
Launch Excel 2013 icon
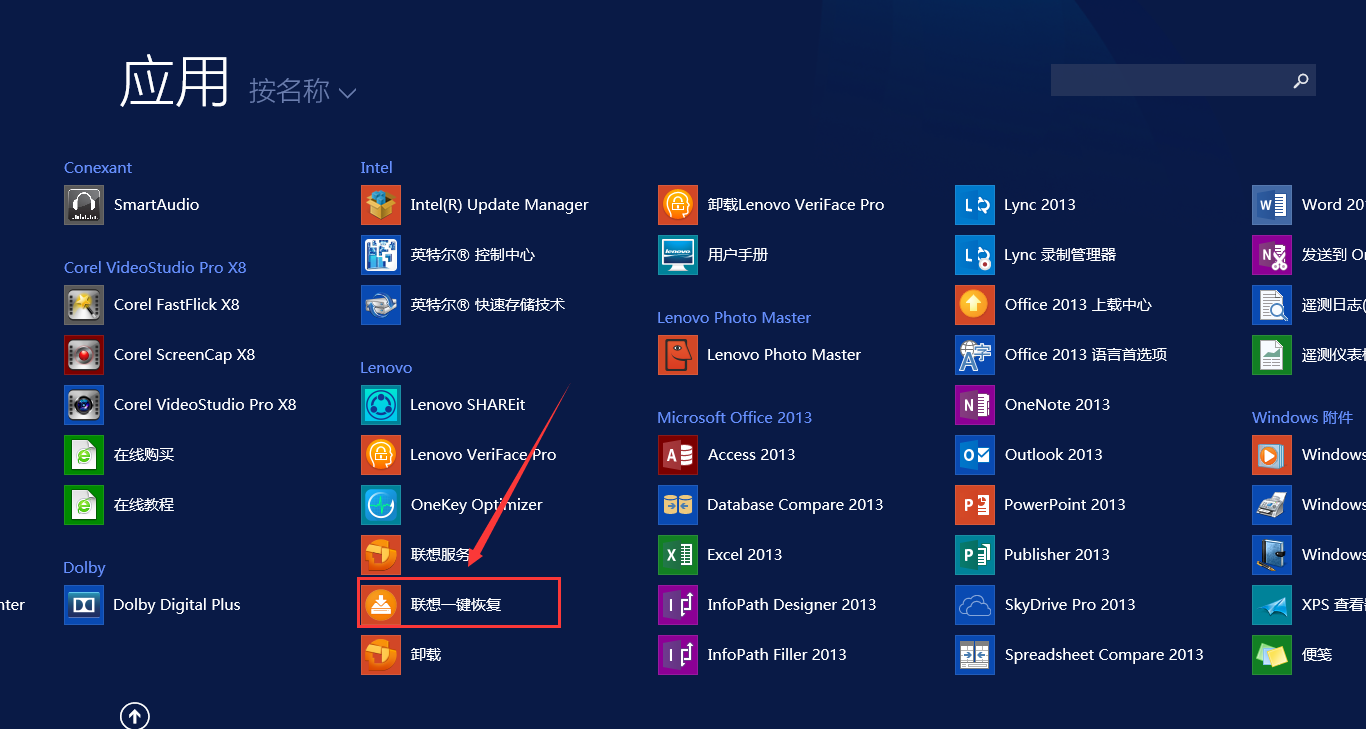[678, 555]
